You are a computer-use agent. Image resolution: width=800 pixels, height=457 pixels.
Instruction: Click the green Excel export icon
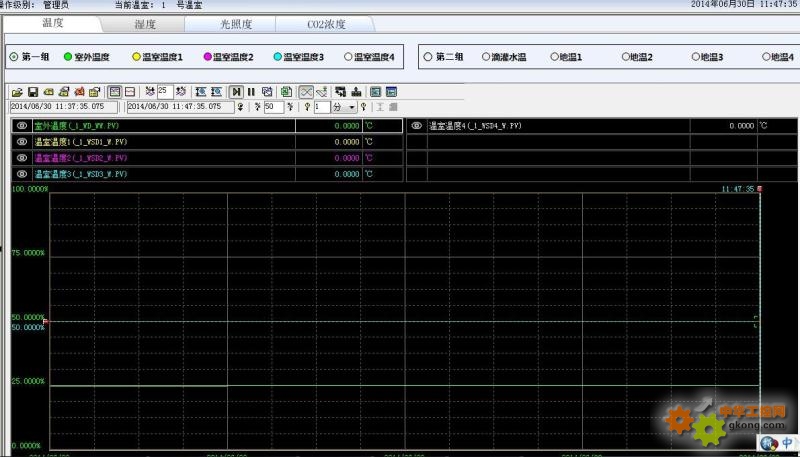pyautogui.click(x=286, y=91)
